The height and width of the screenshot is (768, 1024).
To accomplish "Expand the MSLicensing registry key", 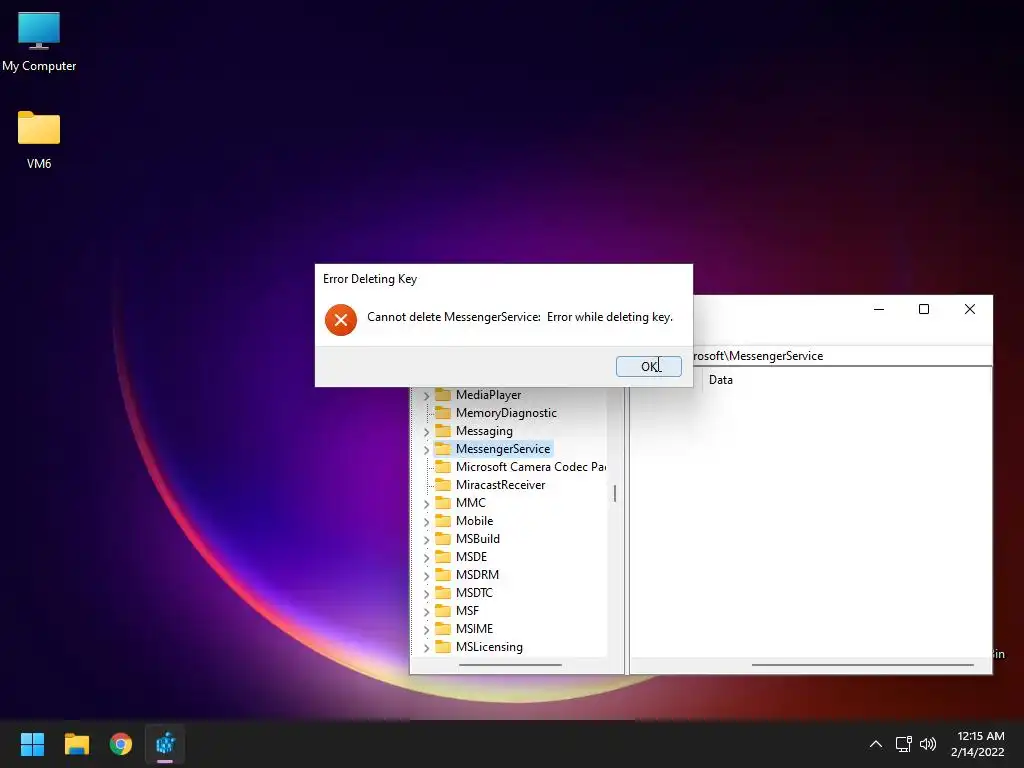I will (x=426, y=648).
